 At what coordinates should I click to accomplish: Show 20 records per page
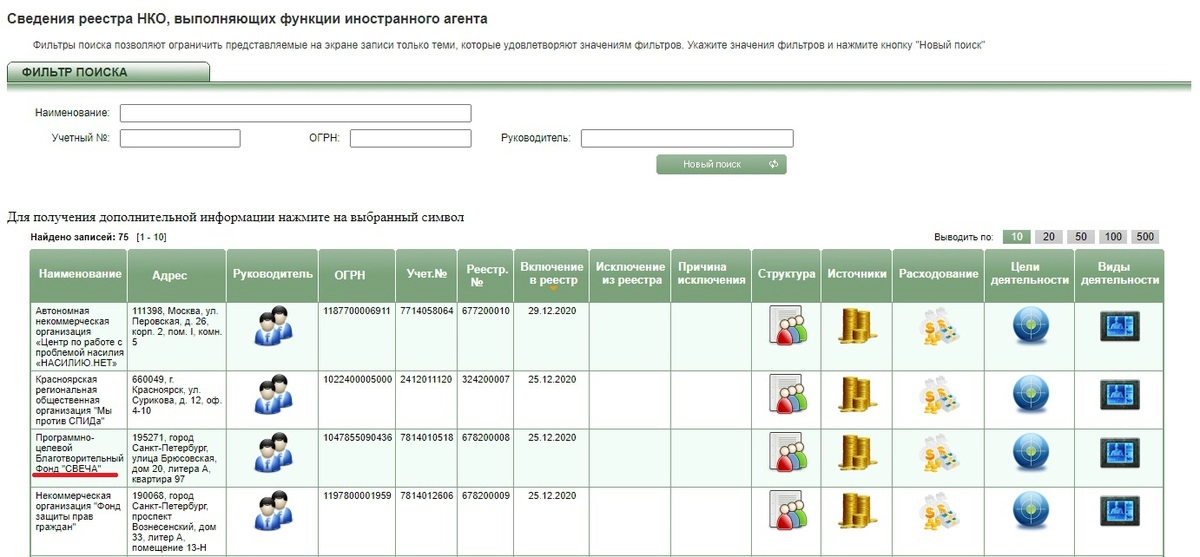point(1048,237)
